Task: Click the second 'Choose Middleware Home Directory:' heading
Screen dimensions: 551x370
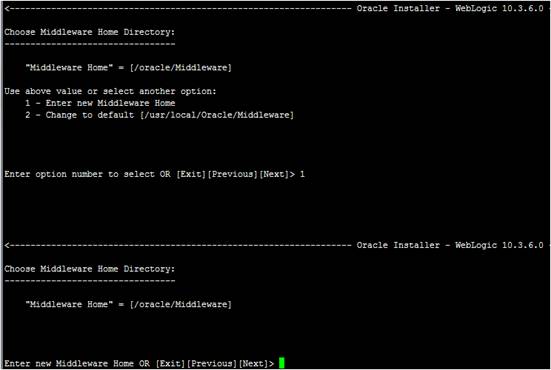Action: pos(90,269)
